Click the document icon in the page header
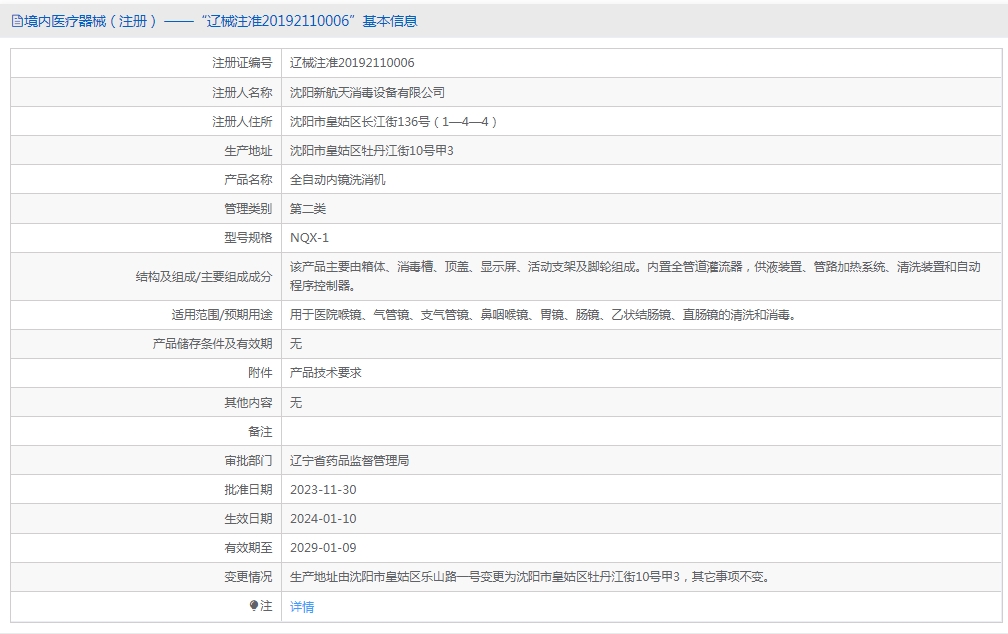This screenshot has width=1008, height=634. [x=16, y=21]
